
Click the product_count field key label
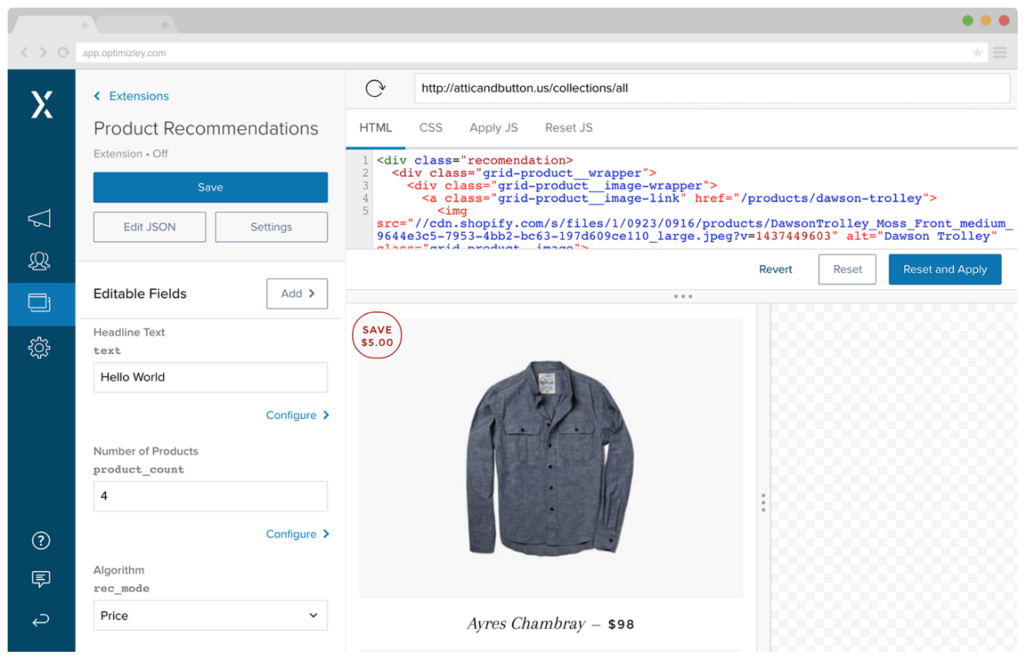click(138, 469)
